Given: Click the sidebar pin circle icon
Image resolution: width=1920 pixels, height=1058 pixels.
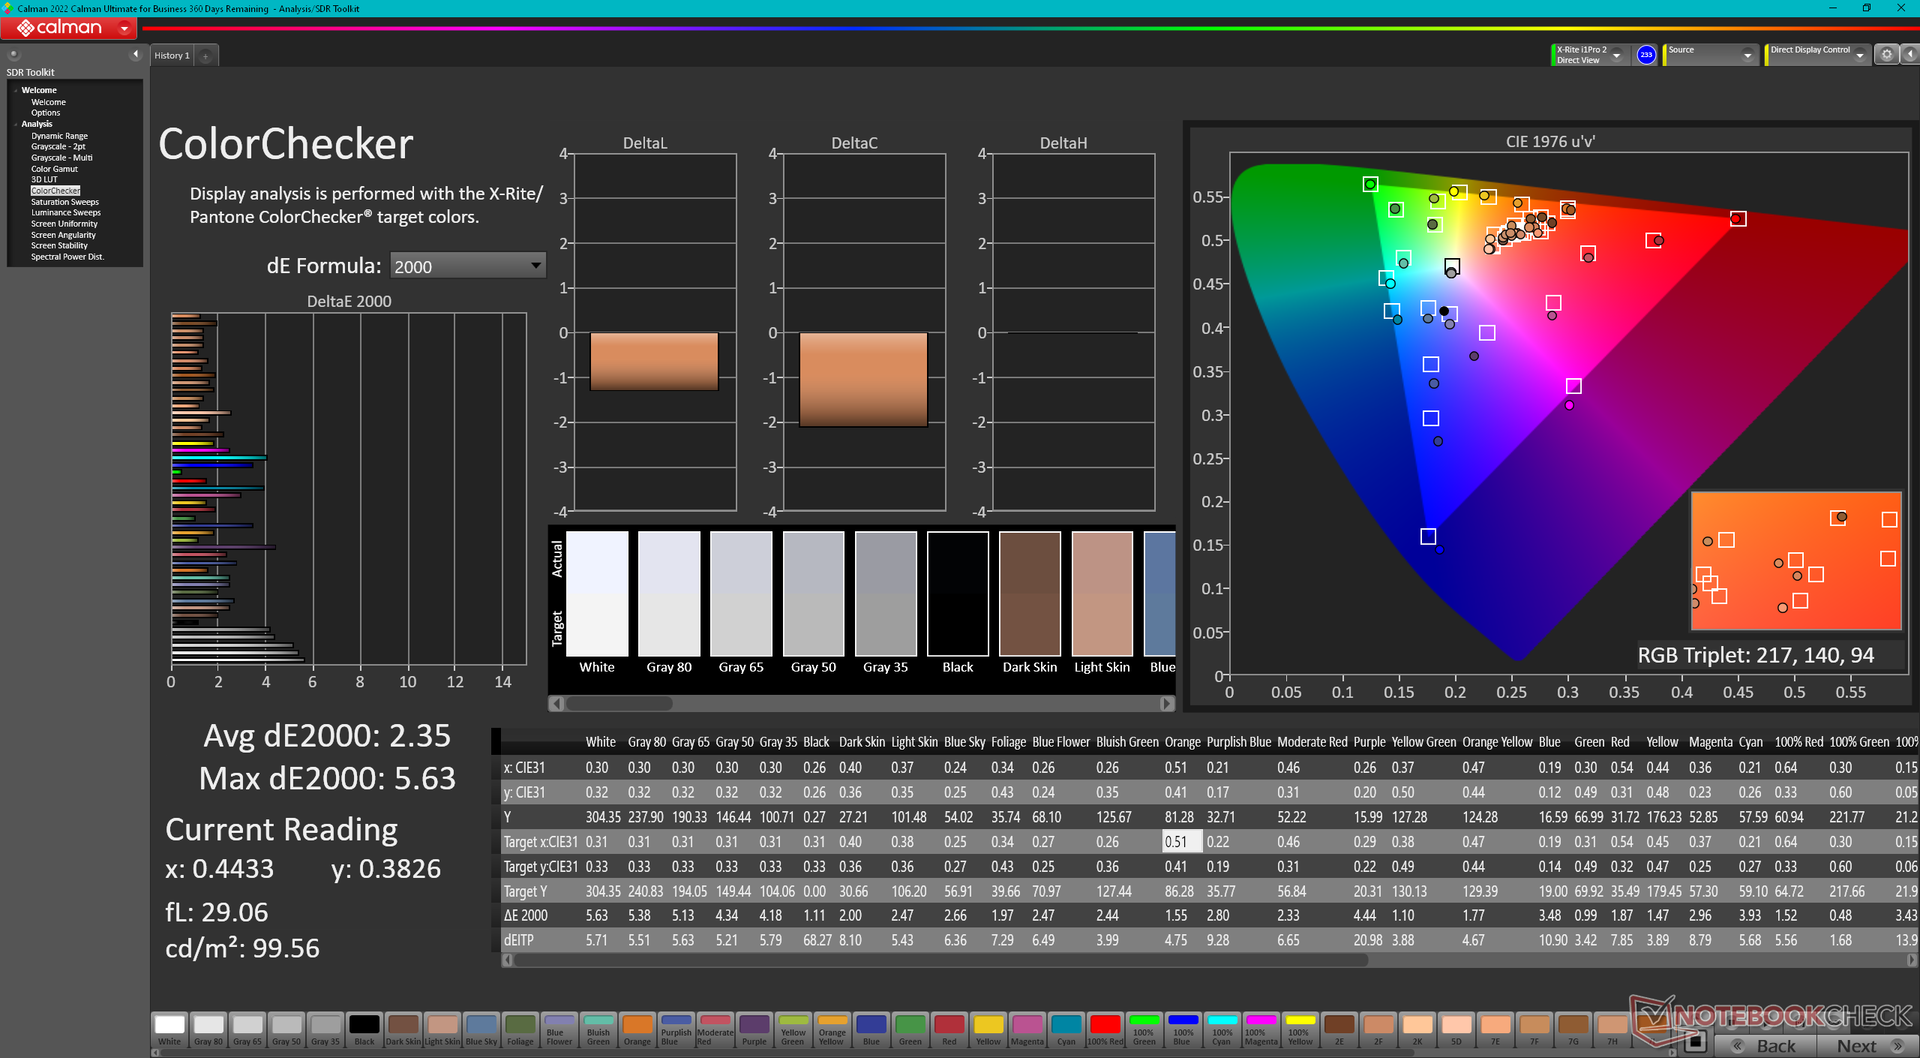Looking at the screenshot, I should coord(14,55).
